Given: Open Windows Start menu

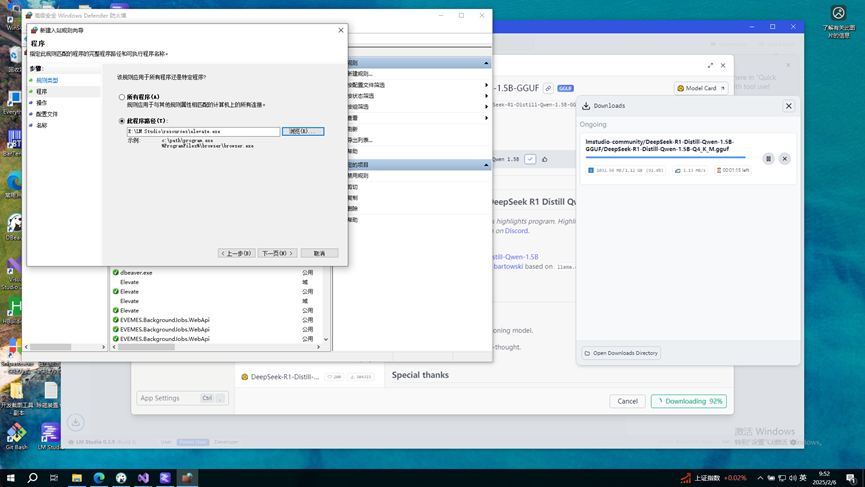Looking at the screenshot, I should (x=10, y=478).
